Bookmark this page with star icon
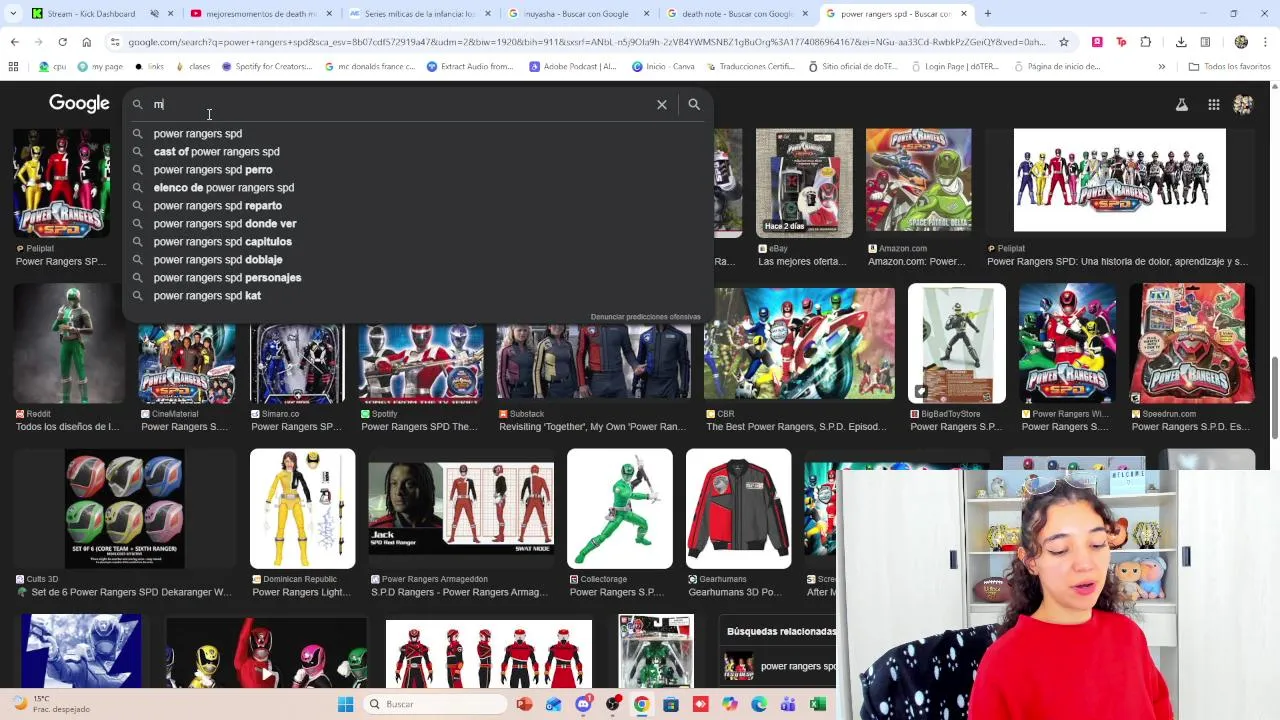1280x720 pixels. [1063, 42]
